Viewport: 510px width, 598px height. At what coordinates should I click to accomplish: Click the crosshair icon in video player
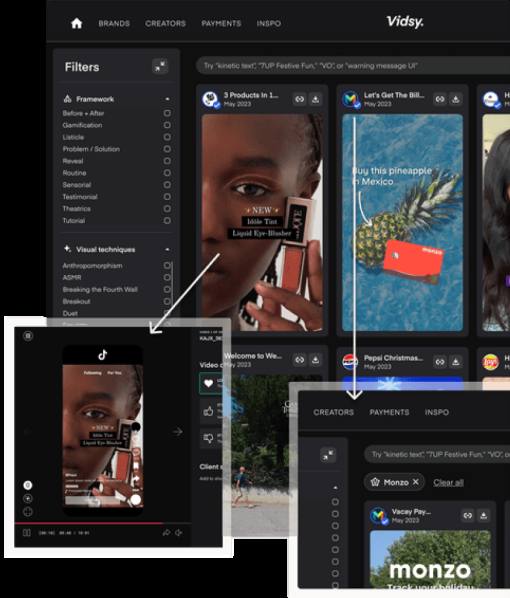click(28, 511)
